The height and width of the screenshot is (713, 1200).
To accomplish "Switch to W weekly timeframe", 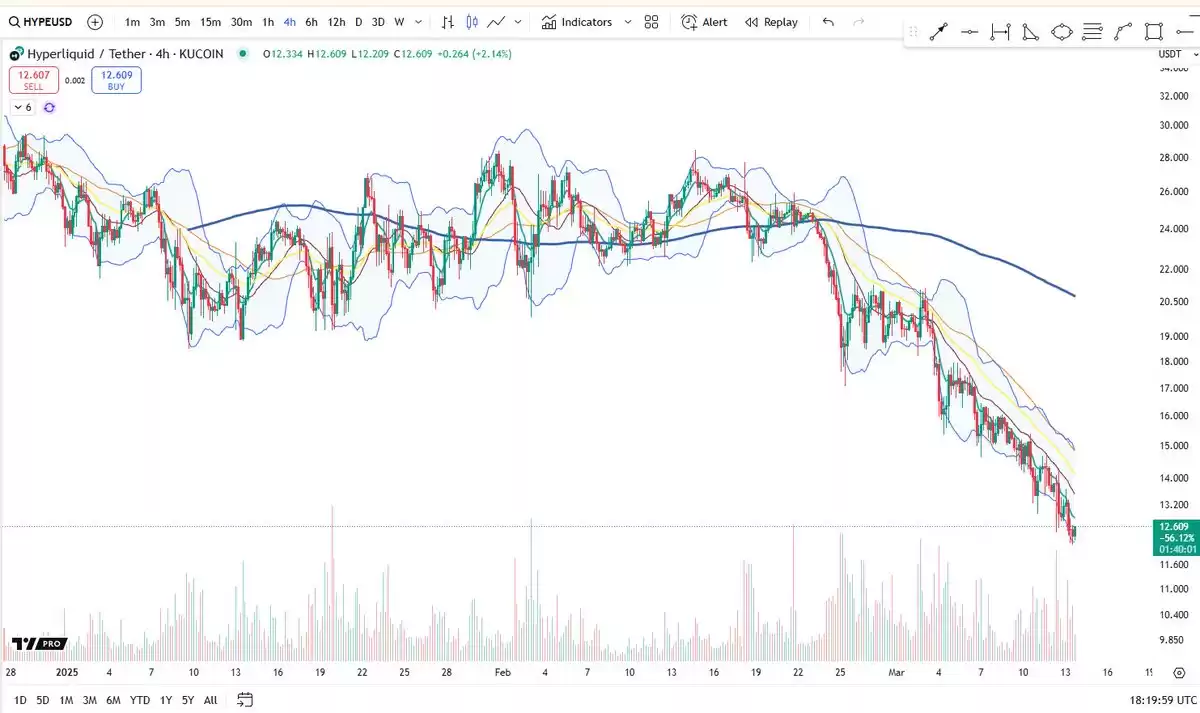I will [399, 21].
